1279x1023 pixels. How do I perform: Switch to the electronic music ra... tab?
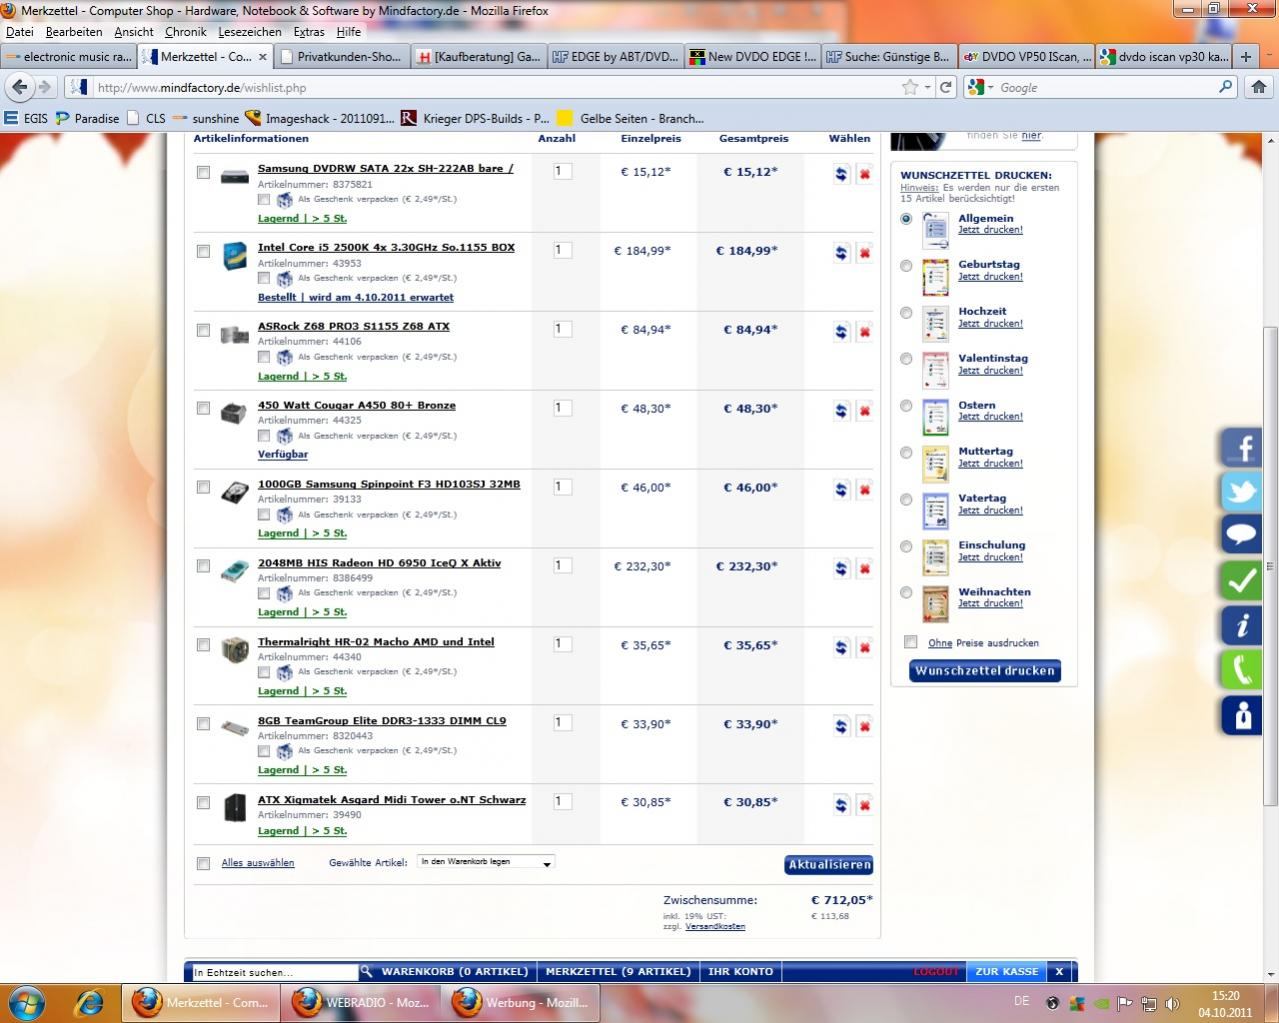[x=67, y=57]
